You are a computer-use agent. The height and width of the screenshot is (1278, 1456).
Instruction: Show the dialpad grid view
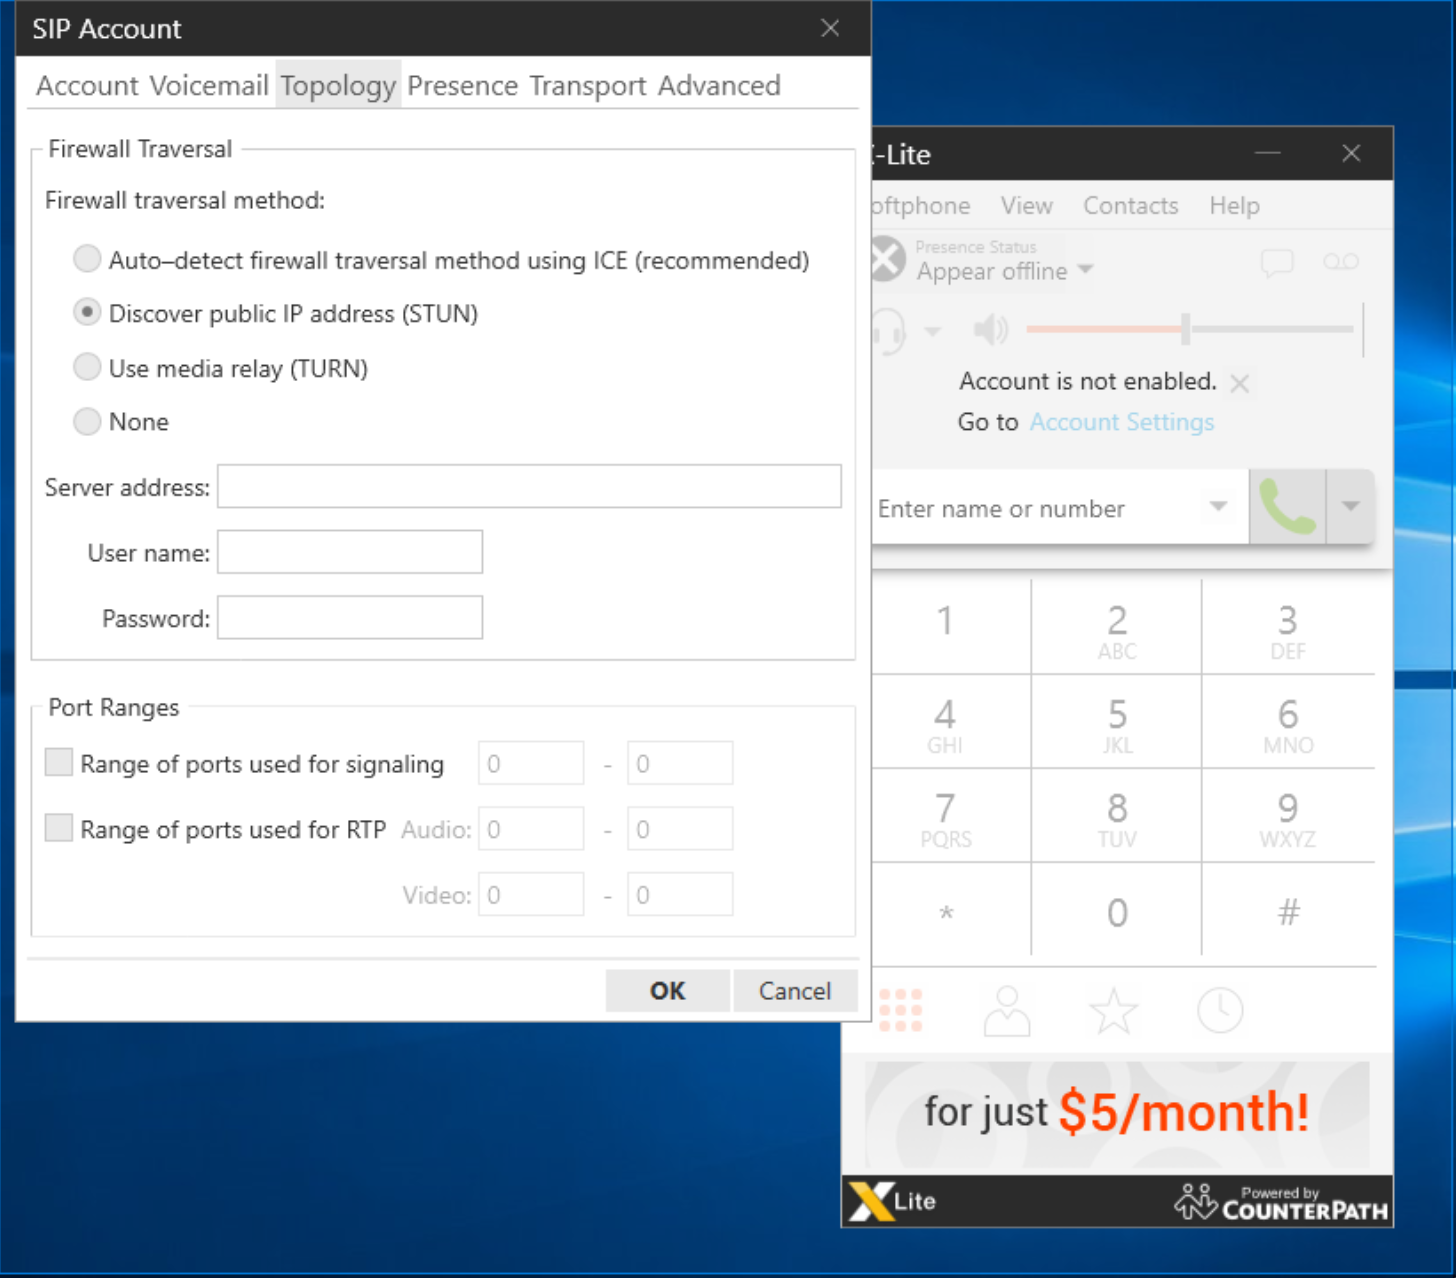(x=900, y=1010)
